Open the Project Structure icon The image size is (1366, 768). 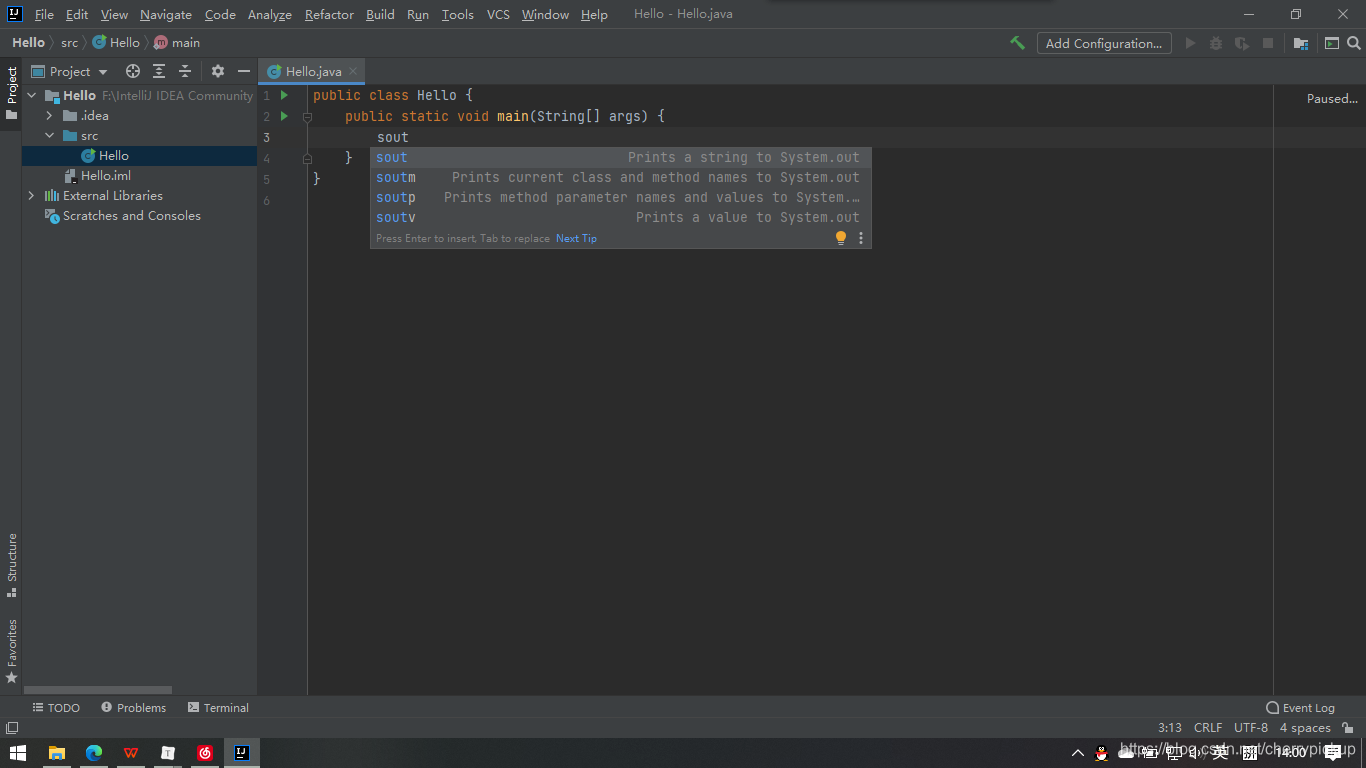tap(1301, 43)
